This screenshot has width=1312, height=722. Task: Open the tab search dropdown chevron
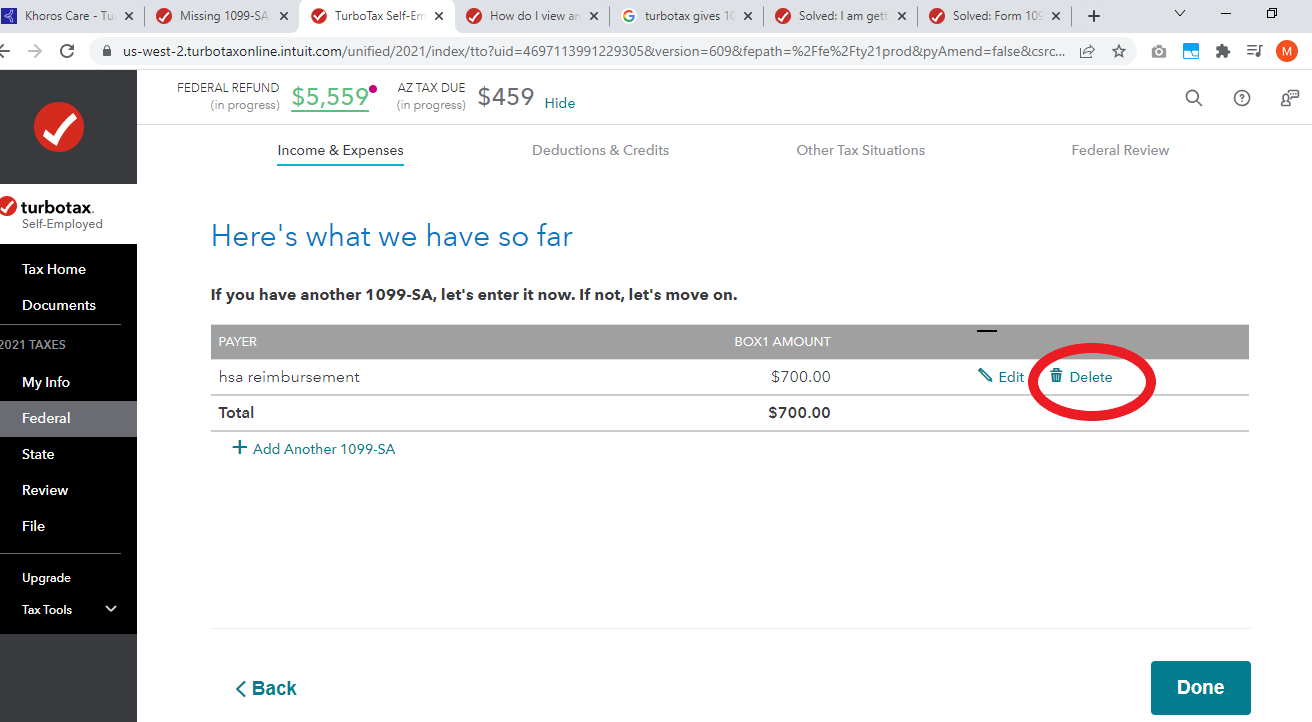pos(1180,14)
